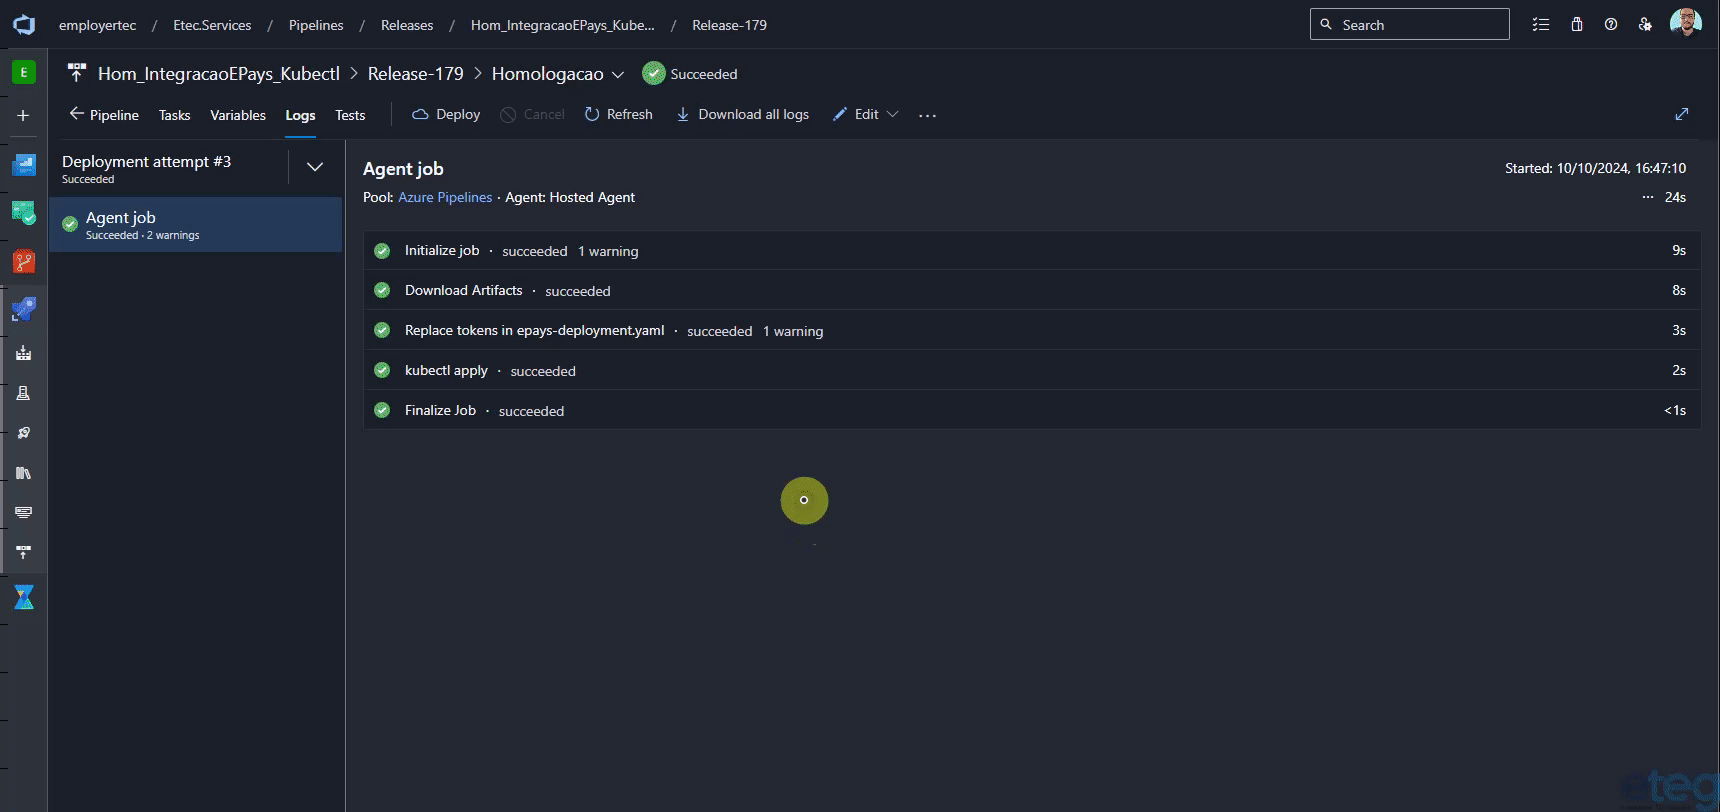Open the work items list icon in the header

1541,25
